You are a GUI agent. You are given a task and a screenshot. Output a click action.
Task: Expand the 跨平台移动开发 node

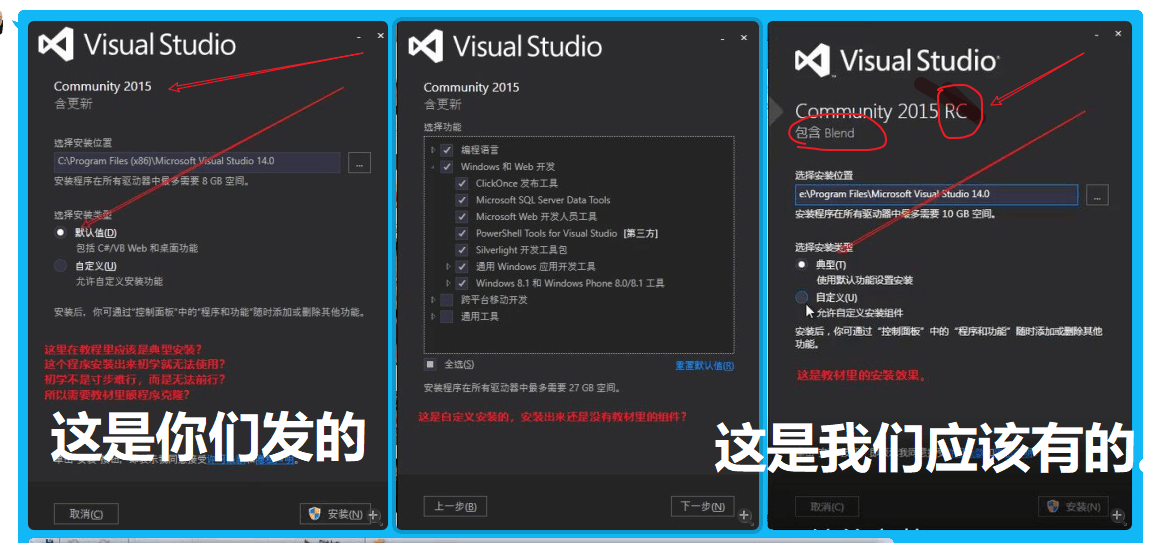[433, 299]
